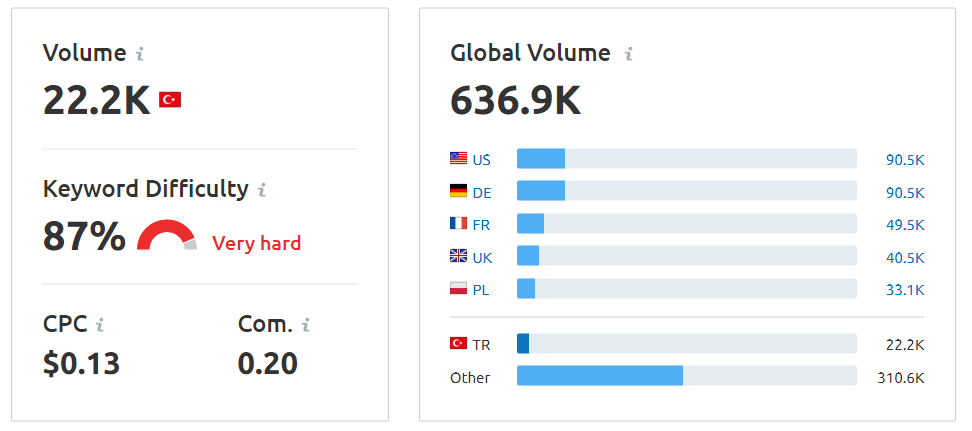Select the US flag icon

point(458,158)
